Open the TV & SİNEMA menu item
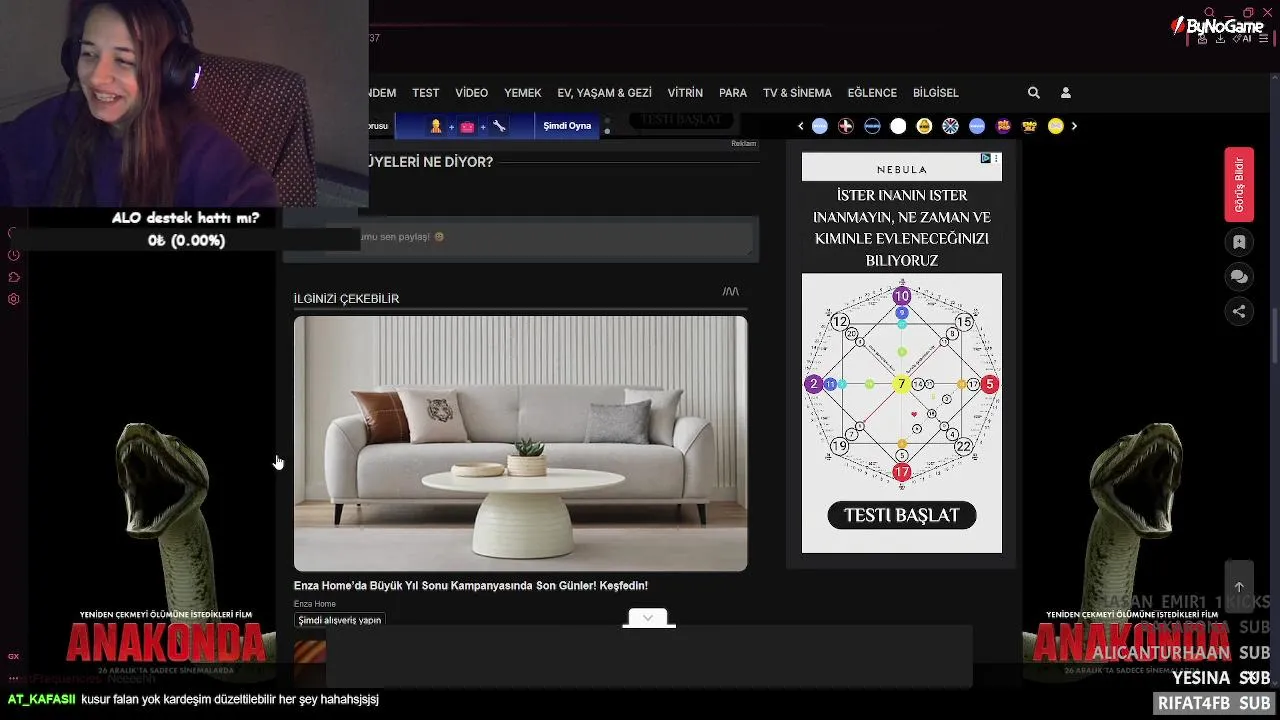This screenshot has height=720, width=1280. tap(797, 93)
